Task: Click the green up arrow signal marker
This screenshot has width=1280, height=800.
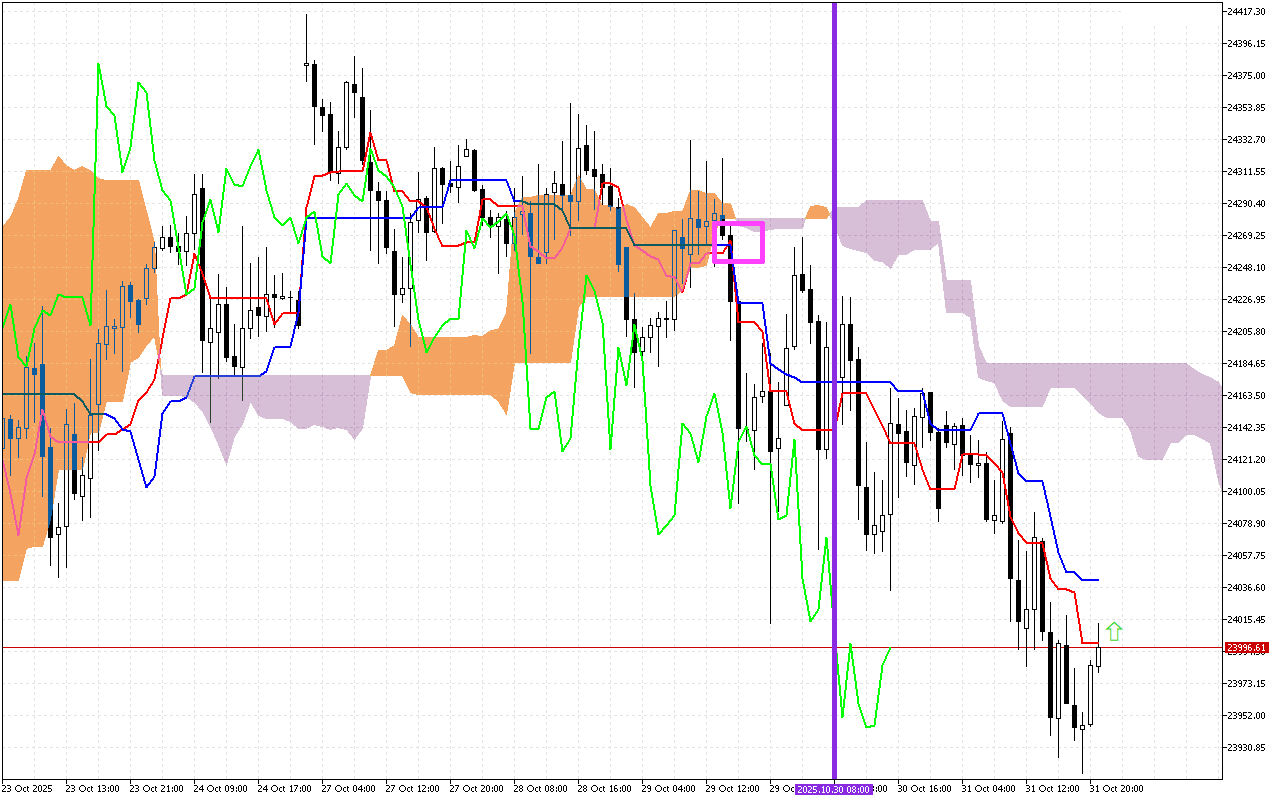Action: [1114, 631]
